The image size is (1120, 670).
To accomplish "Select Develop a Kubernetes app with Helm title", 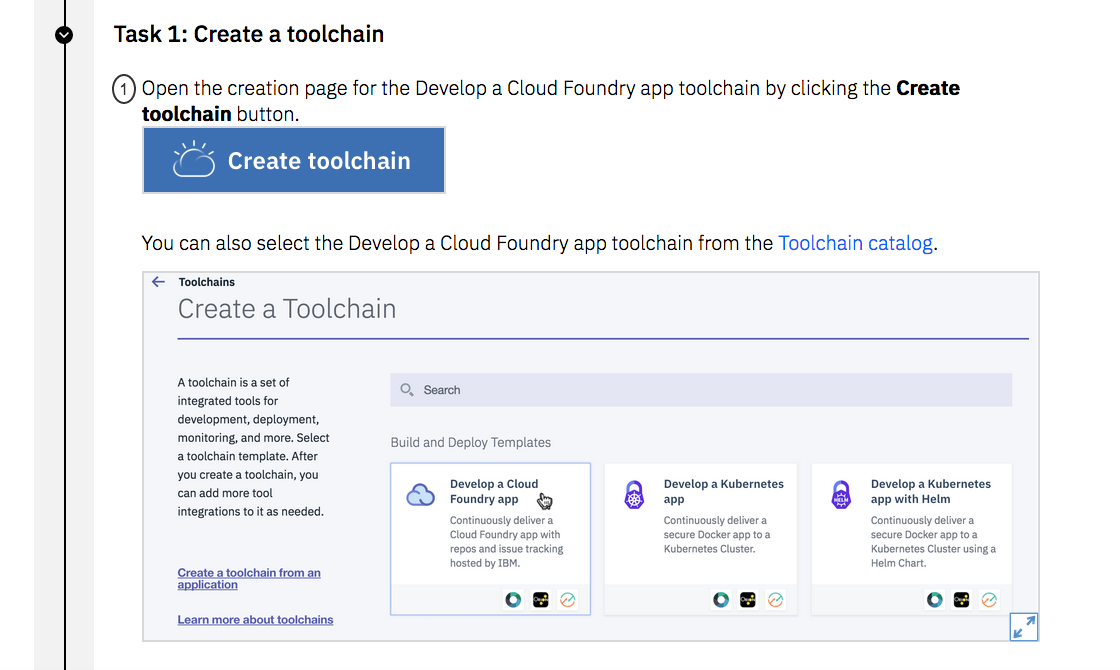I will [931, 491].
